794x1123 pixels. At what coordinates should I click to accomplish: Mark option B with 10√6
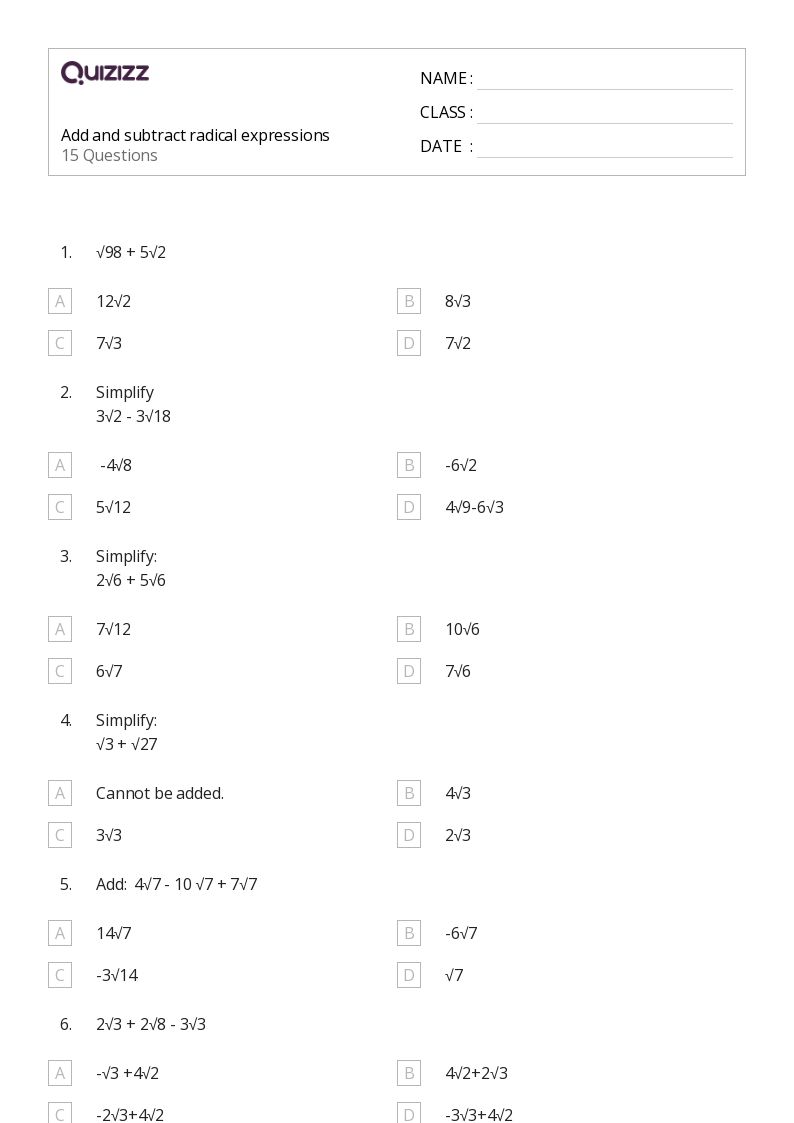[x=409, y=629]
